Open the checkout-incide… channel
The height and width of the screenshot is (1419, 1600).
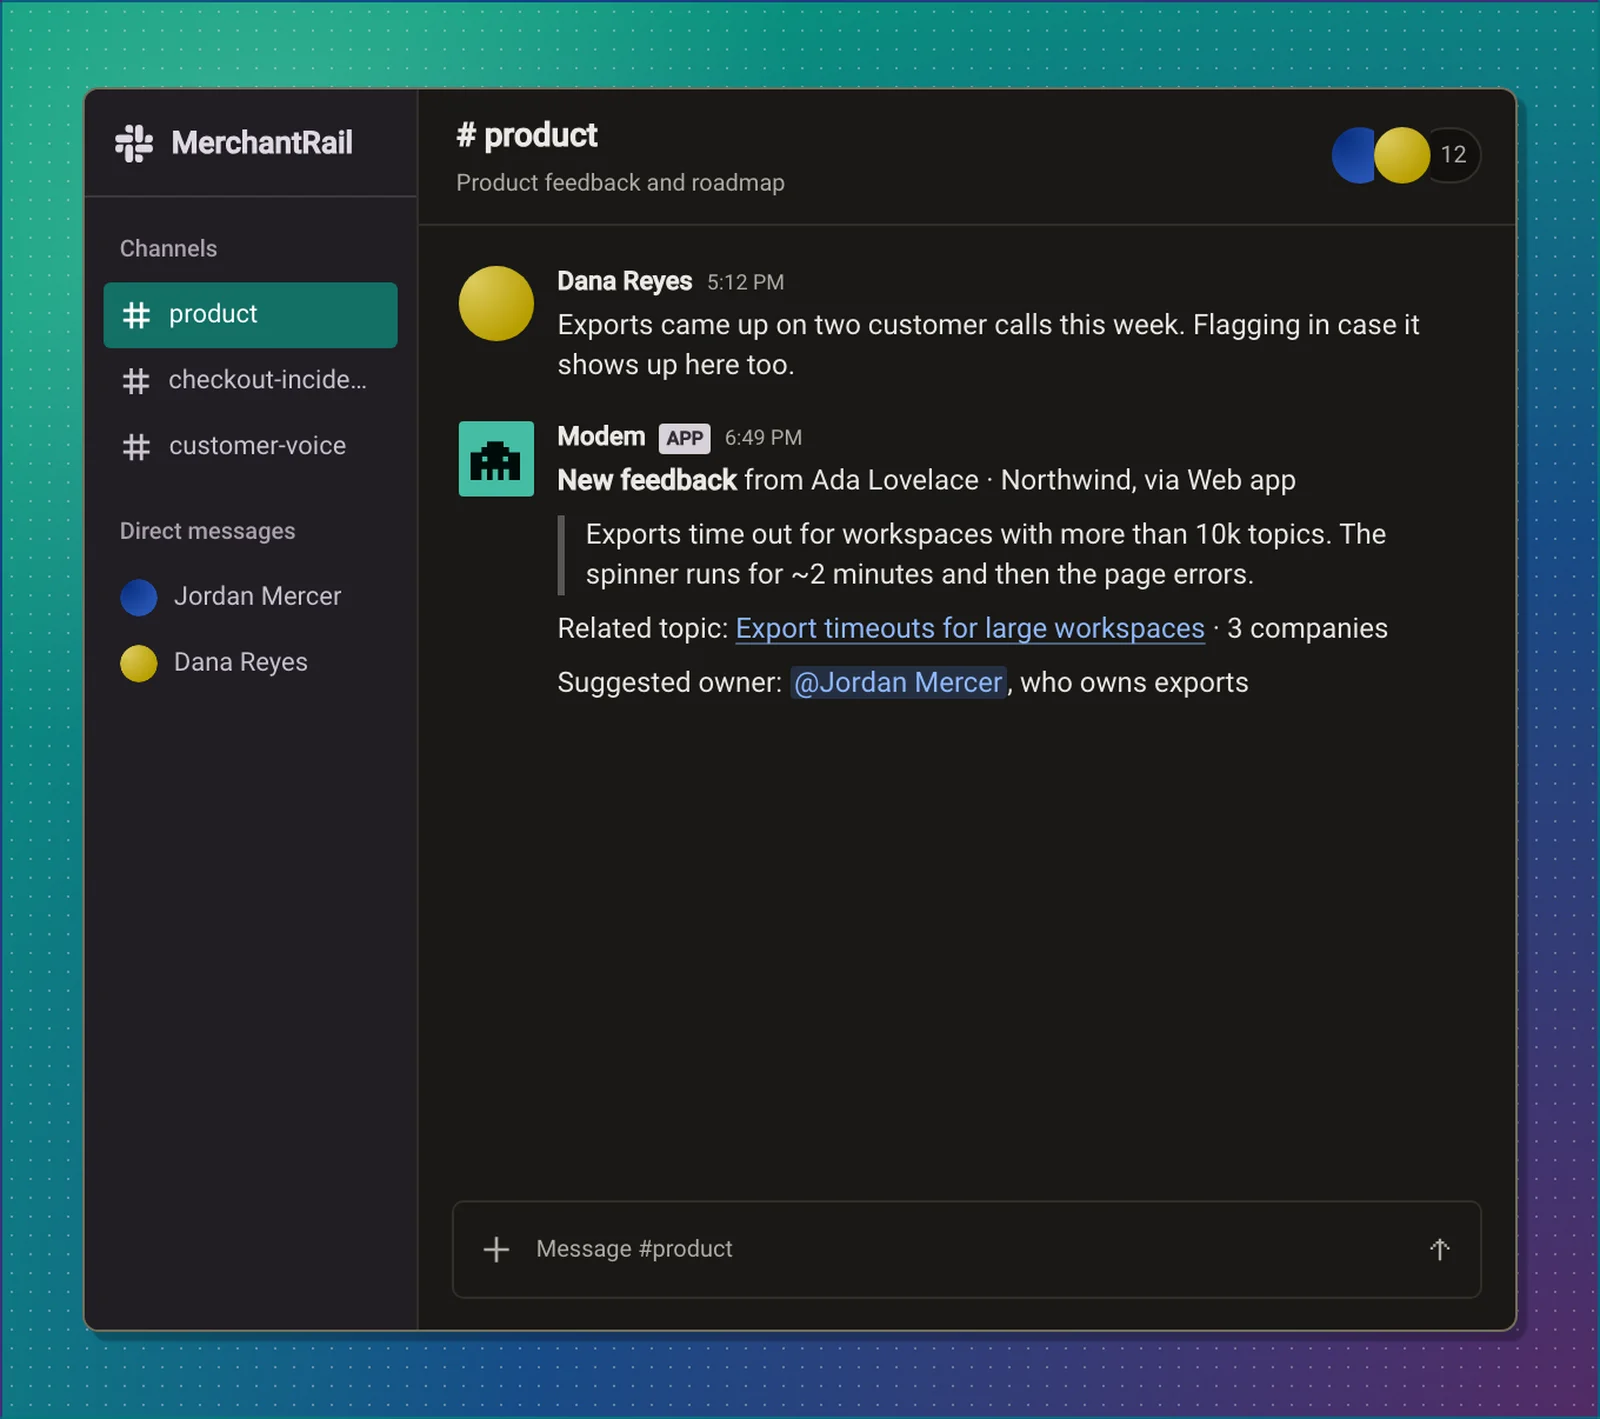[250, 380]
